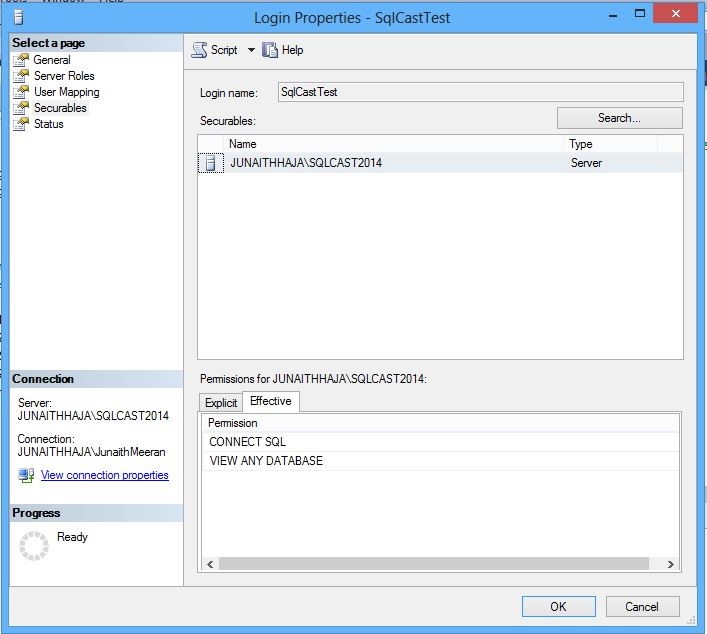Select the JUNAITHHAJA\SQLCAST2014 securable row
This screenshot has width=707, height=634.
click(x=440, y=163)
